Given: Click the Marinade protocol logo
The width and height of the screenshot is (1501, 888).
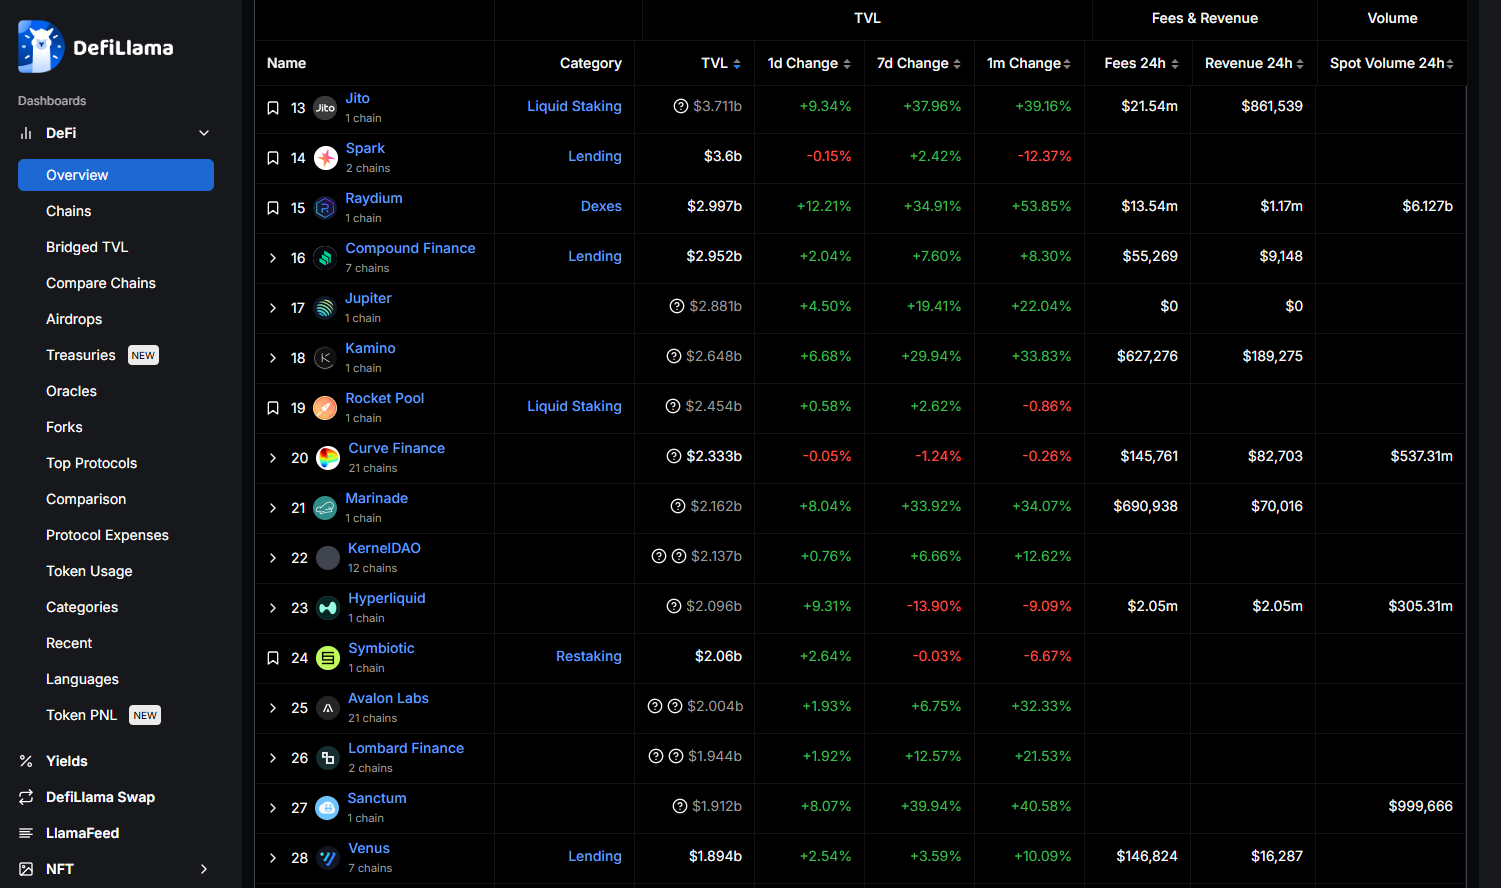Looking at the screenshot, I should click(325, 508).
